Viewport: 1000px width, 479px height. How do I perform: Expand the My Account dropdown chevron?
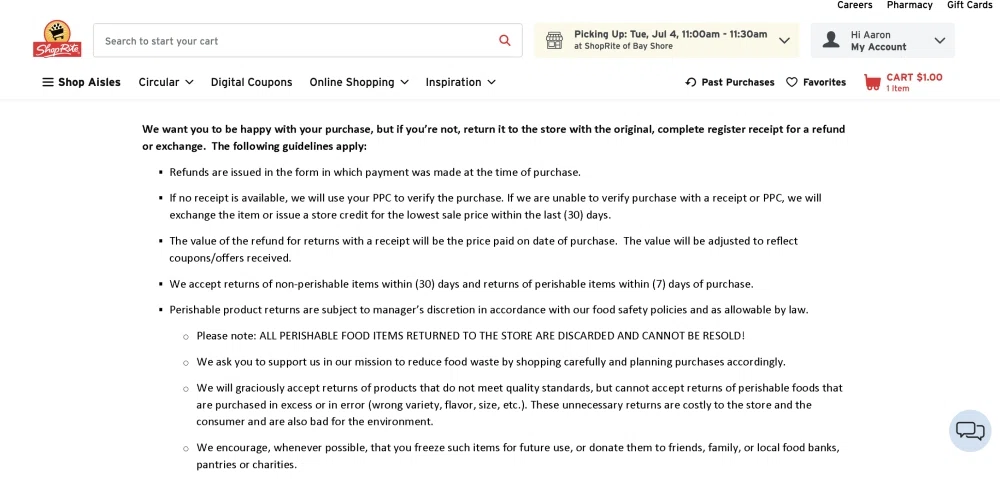[939, 41]
